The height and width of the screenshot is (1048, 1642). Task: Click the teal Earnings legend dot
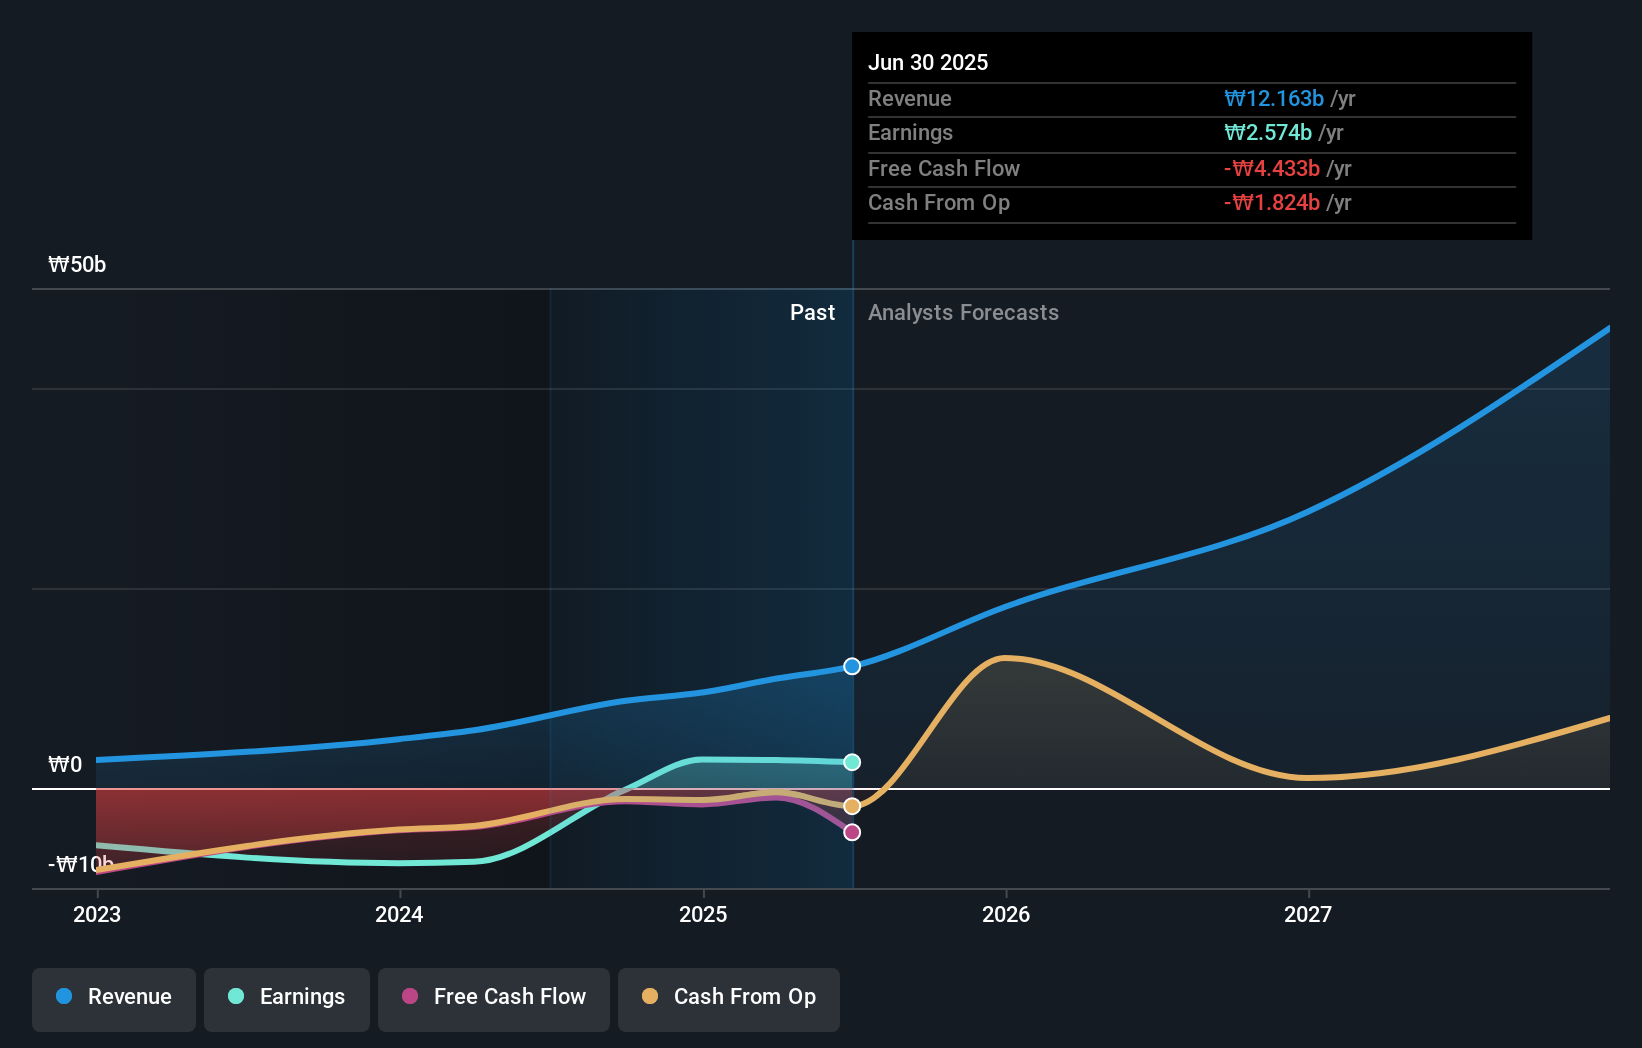pos(235,997)
